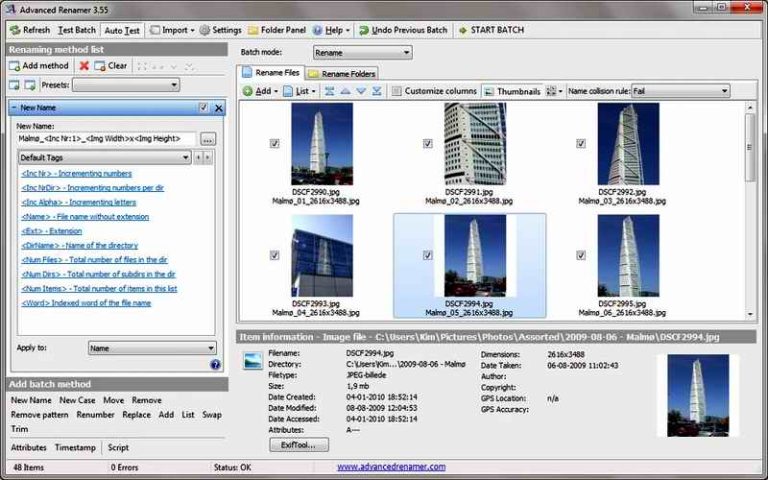Disable the New Name method checkbox
Viewport: 768px width, 480px height.
pos(203,107)
